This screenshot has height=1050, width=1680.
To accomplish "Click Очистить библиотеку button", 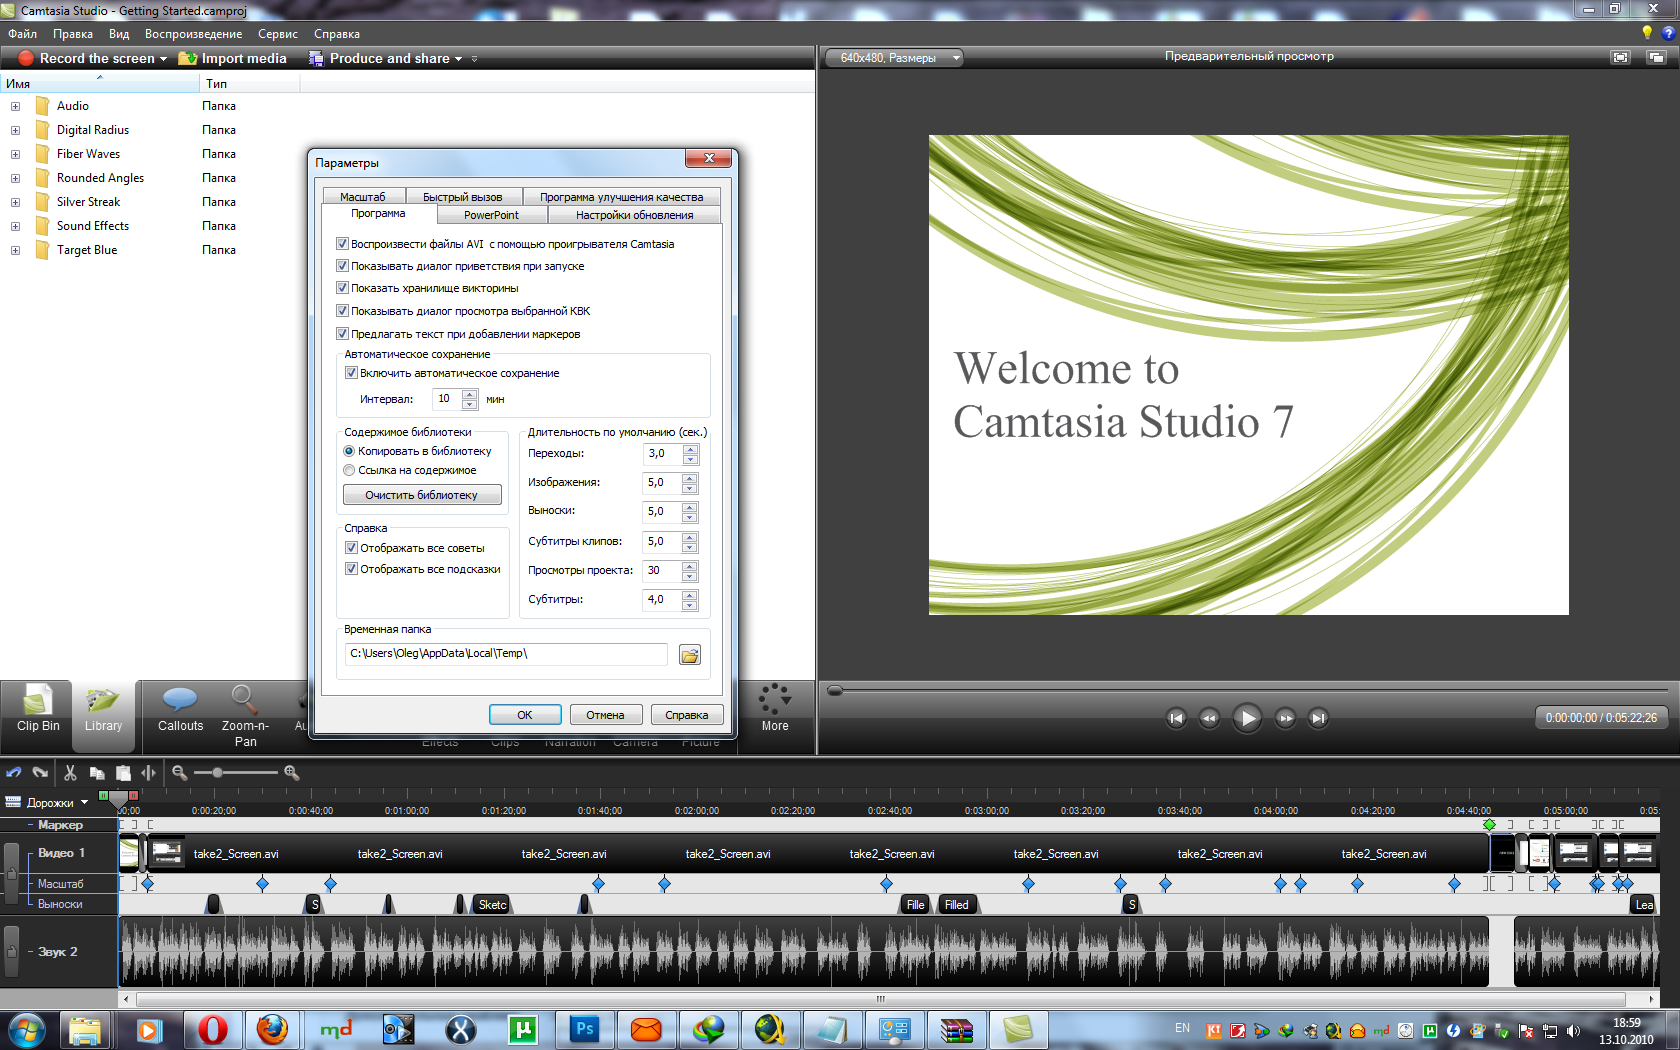I will click(422, 495).
